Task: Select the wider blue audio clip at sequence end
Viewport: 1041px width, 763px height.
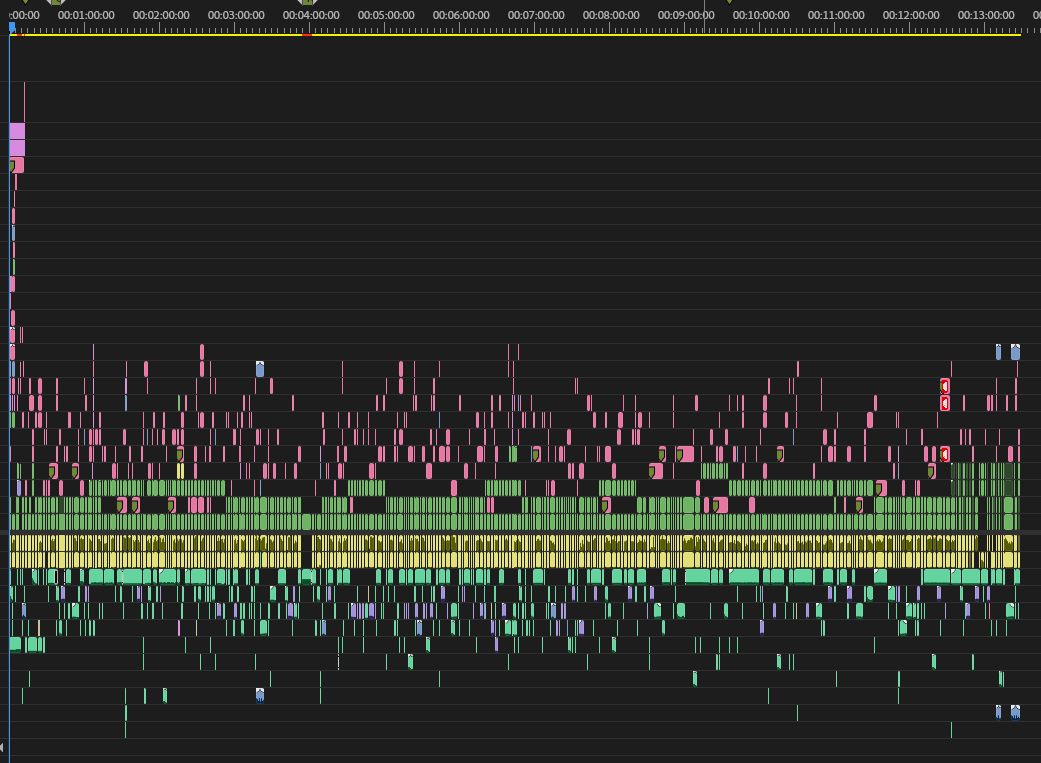Action: [x=1015, y=712]
